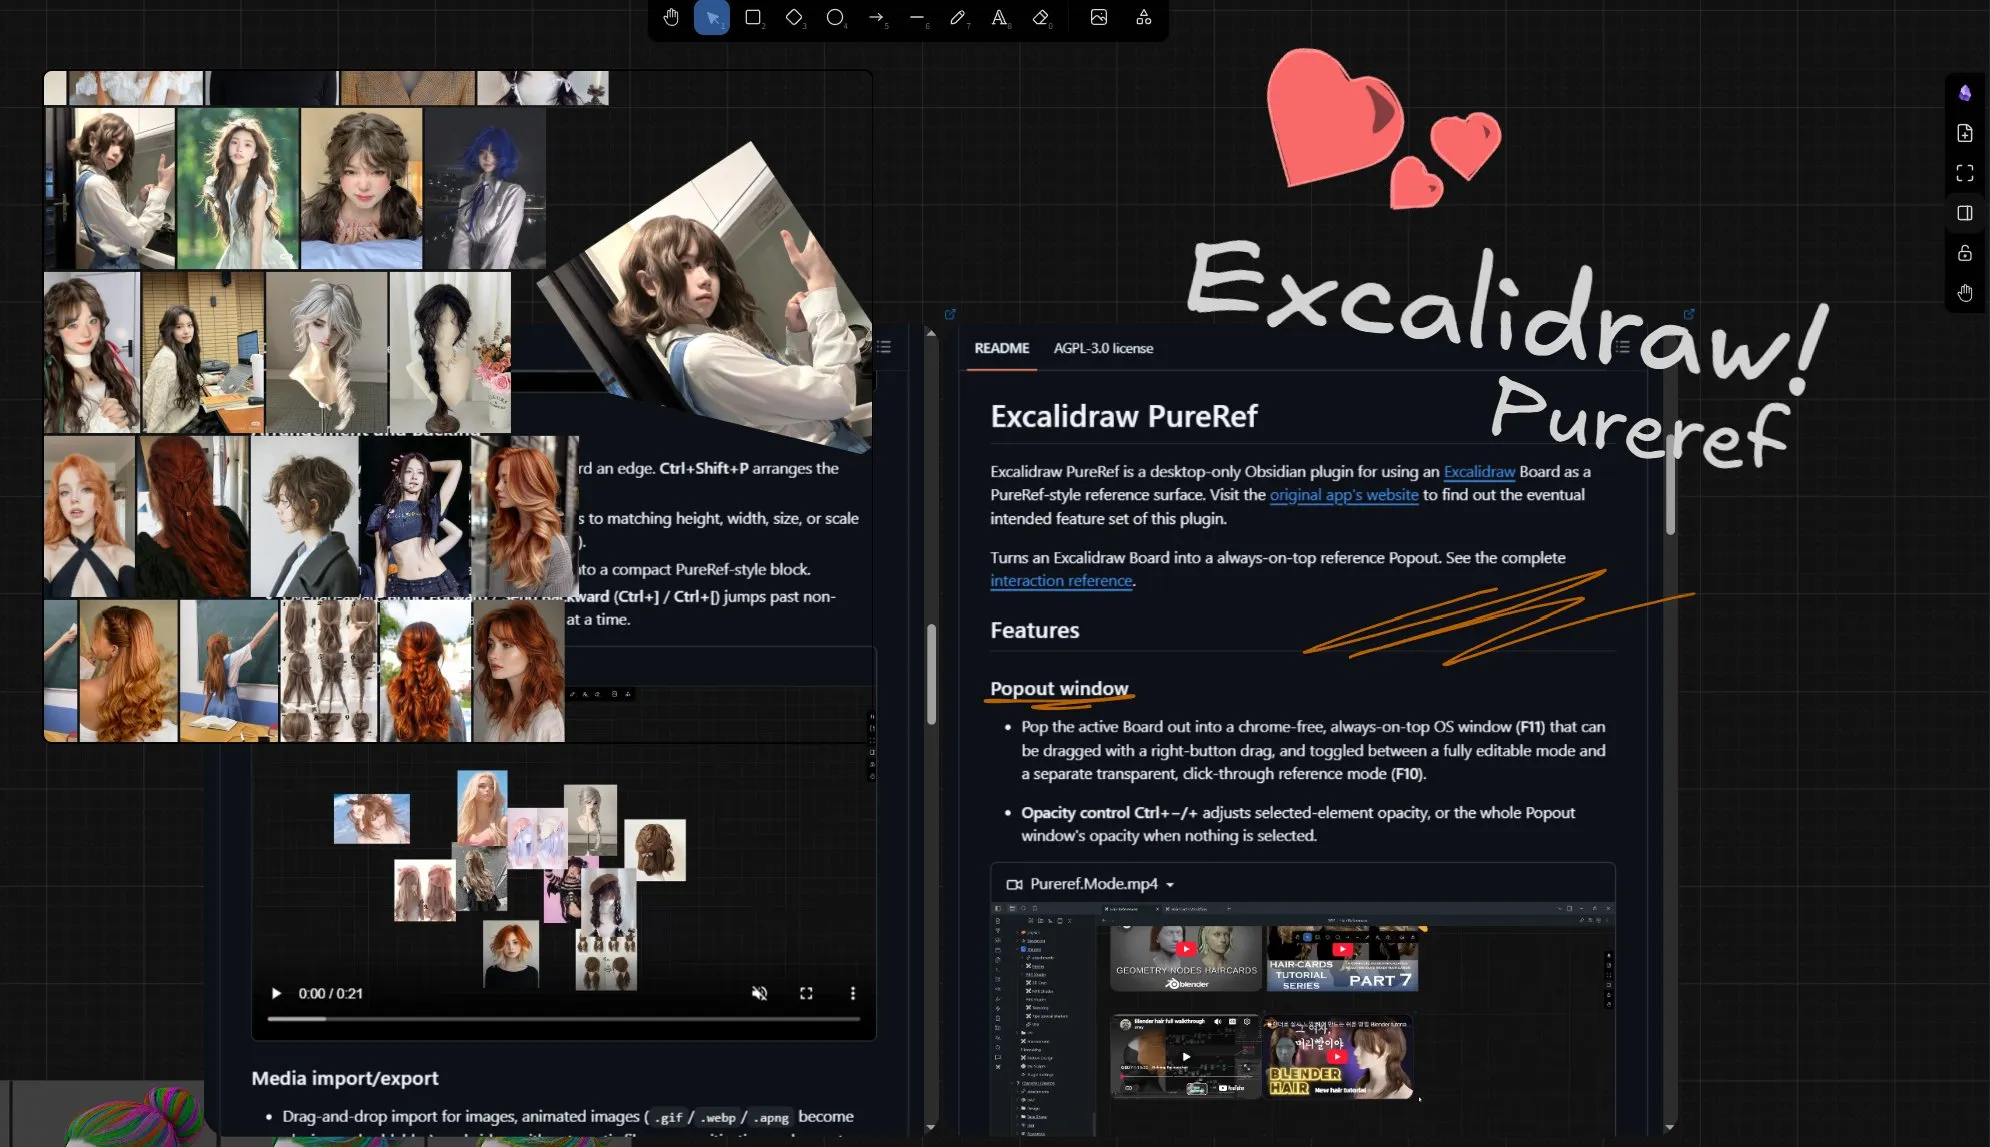Switch to the README tab
Screen dimensions: 1990x1147
(1002, 348)
